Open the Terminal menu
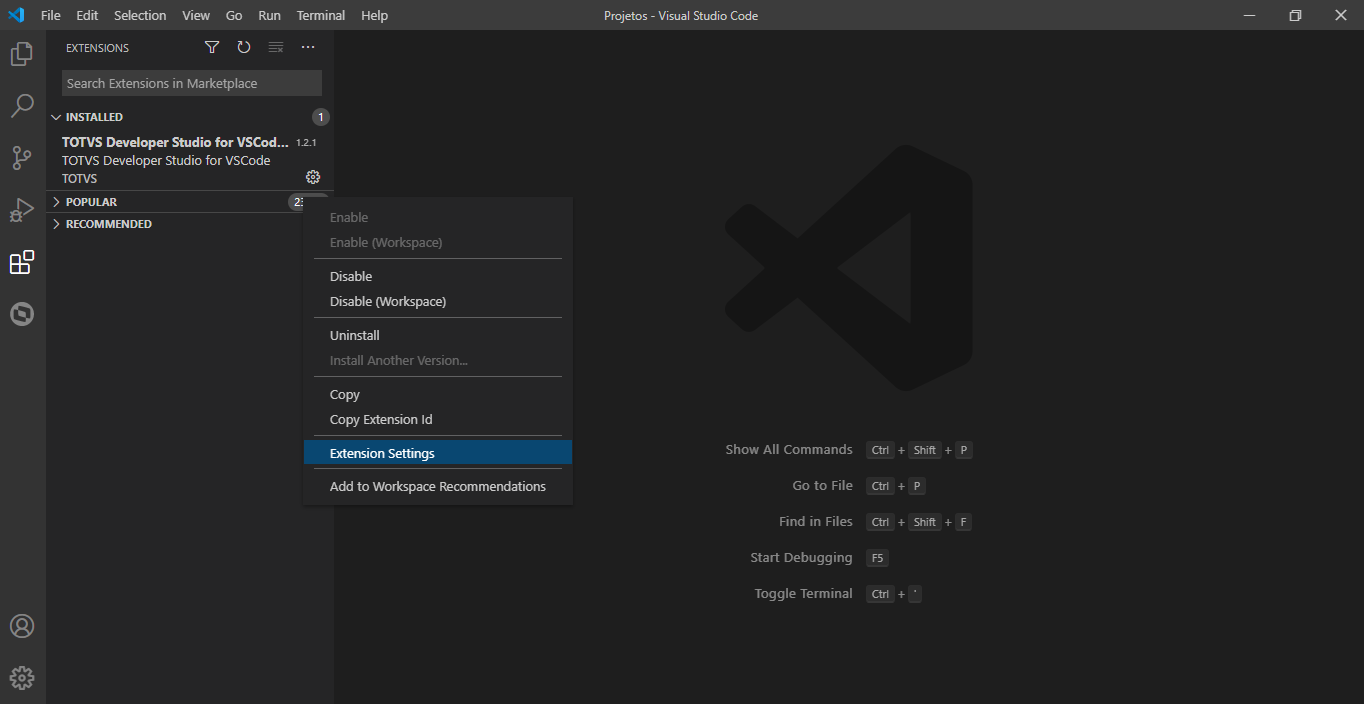 coord(320,15)
